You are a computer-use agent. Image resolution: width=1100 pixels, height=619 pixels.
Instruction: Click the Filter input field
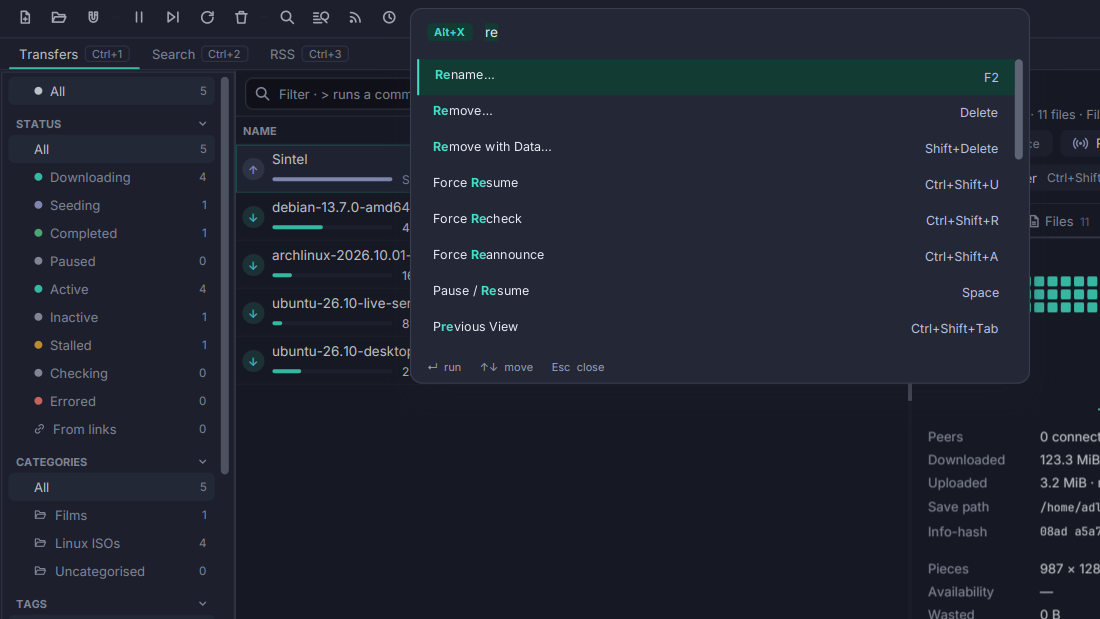coord(328,94)
